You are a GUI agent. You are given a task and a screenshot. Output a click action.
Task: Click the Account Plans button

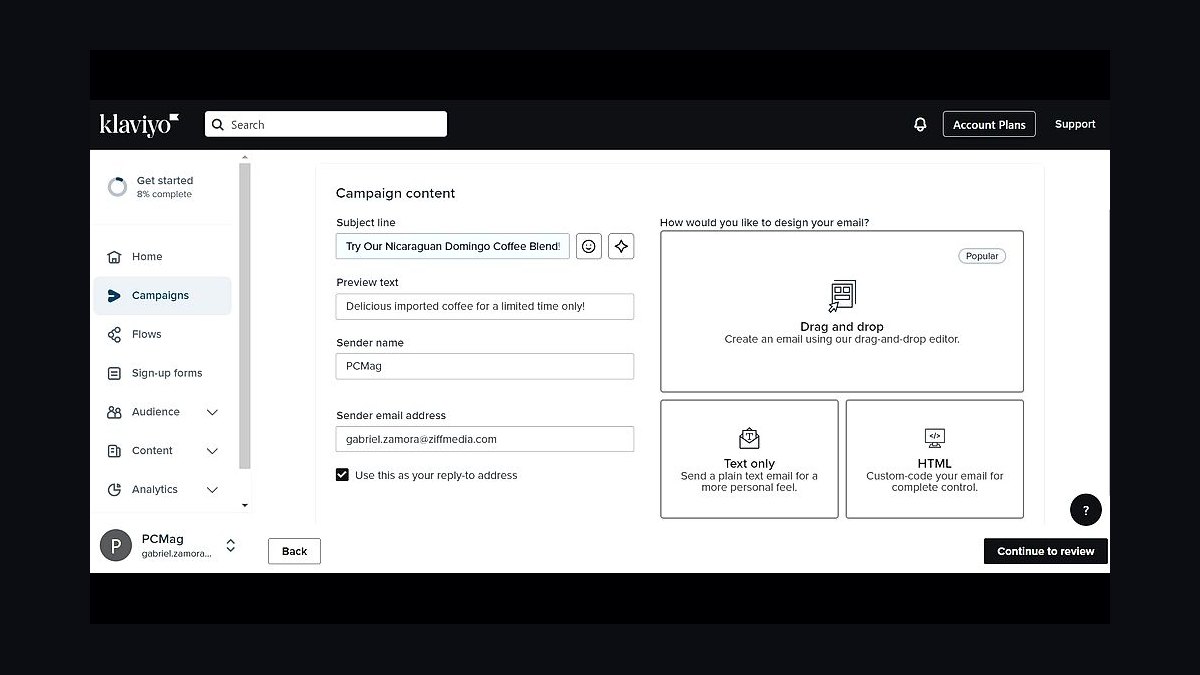(989, 124)
